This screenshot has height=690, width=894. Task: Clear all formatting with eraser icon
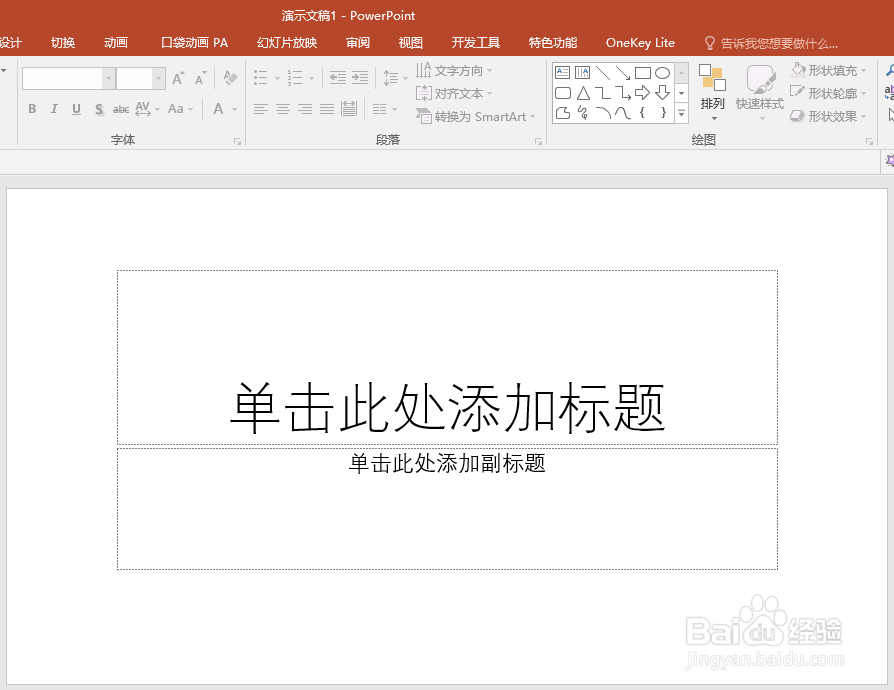[230, 78]
